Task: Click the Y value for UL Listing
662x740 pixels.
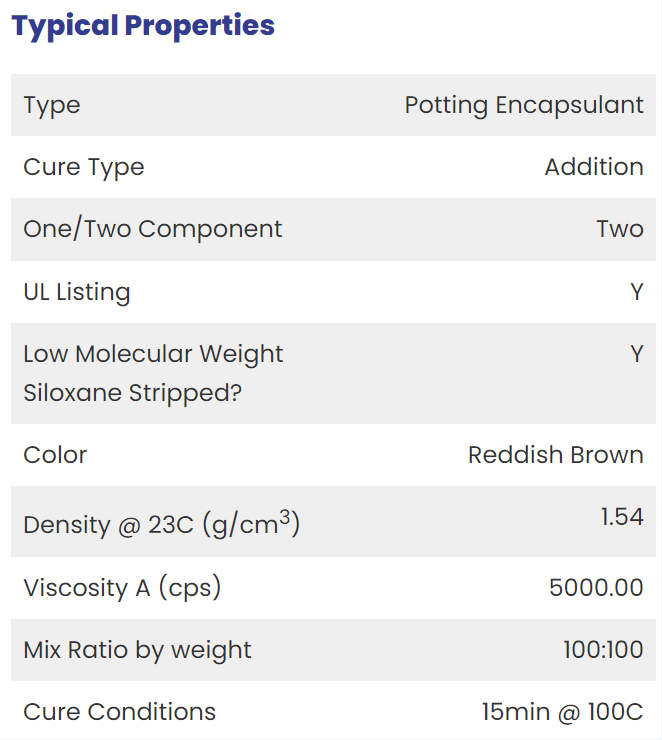Action: coord(637,292)
